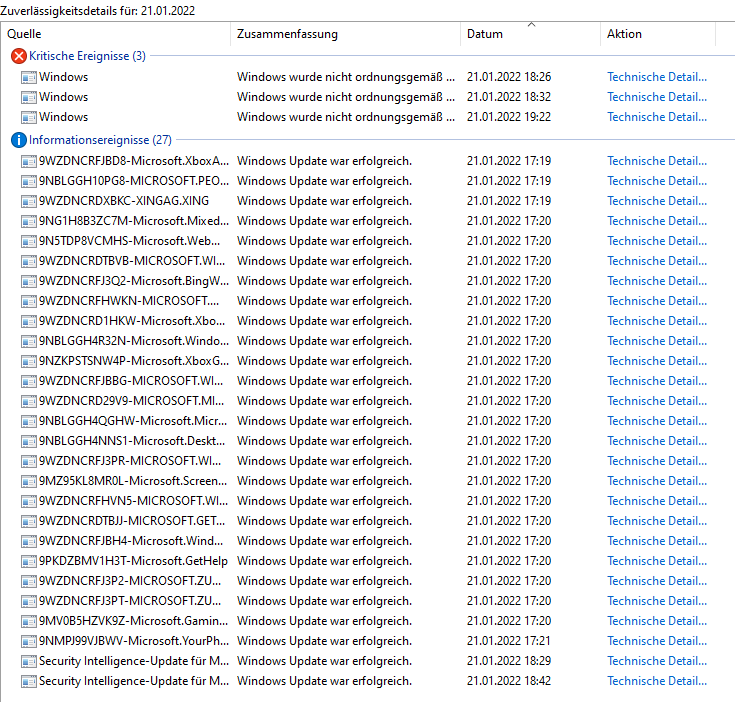
Task: Click the icon beside Windows event at 19:22
Action: (x=29, y=117)
